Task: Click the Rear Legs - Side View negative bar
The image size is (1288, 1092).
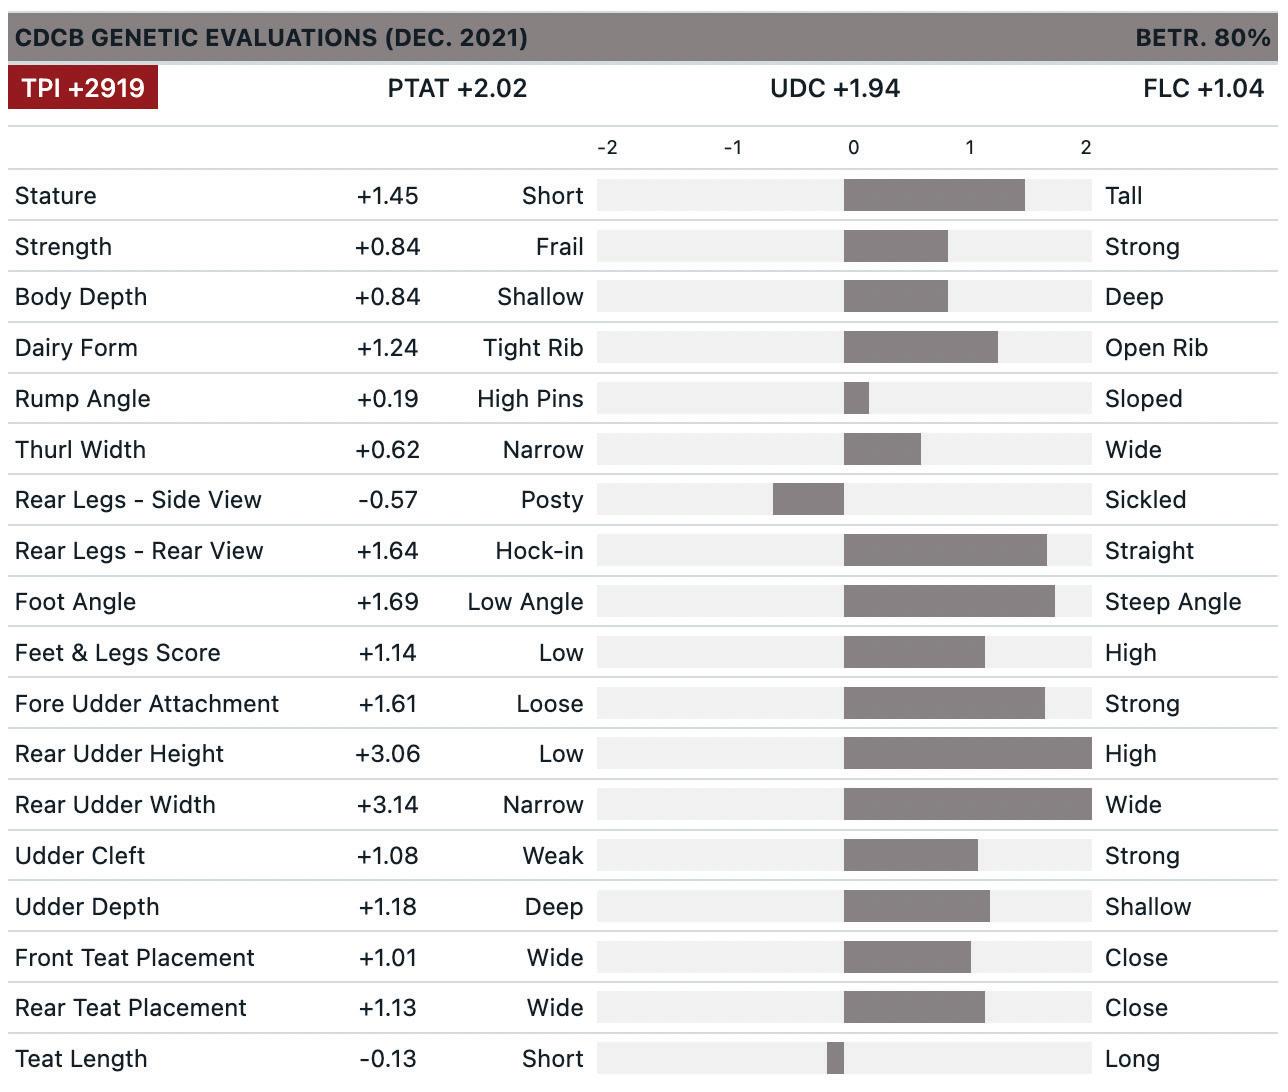Action: click(808, 500)
